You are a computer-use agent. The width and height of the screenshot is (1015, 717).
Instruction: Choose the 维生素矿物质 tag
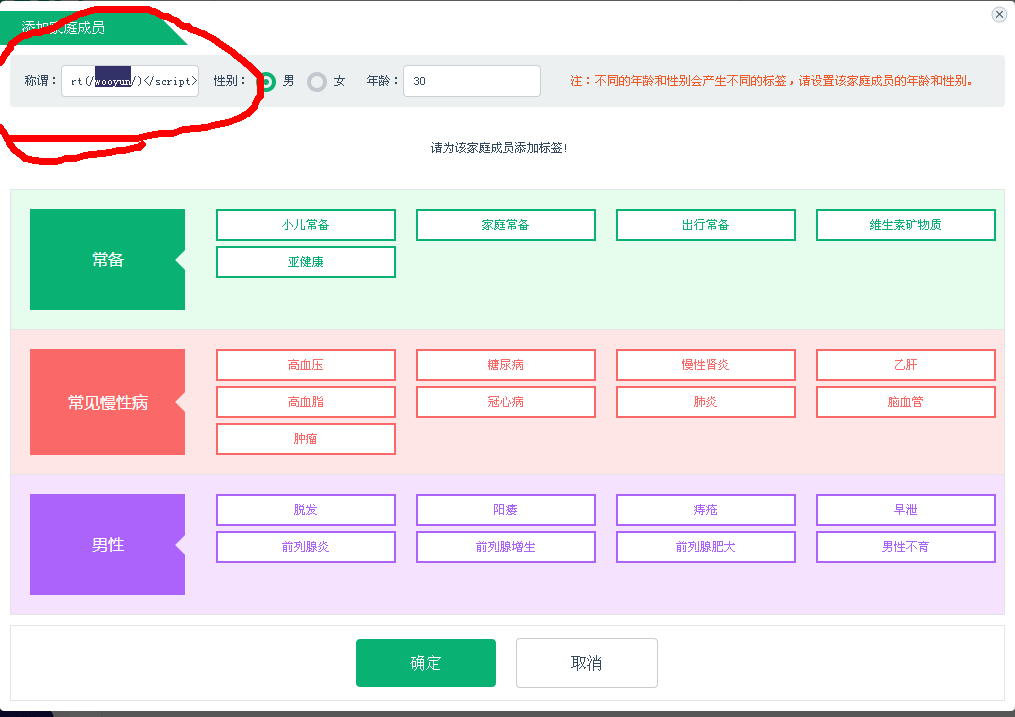pyautogui.click(x=906, y=225)
